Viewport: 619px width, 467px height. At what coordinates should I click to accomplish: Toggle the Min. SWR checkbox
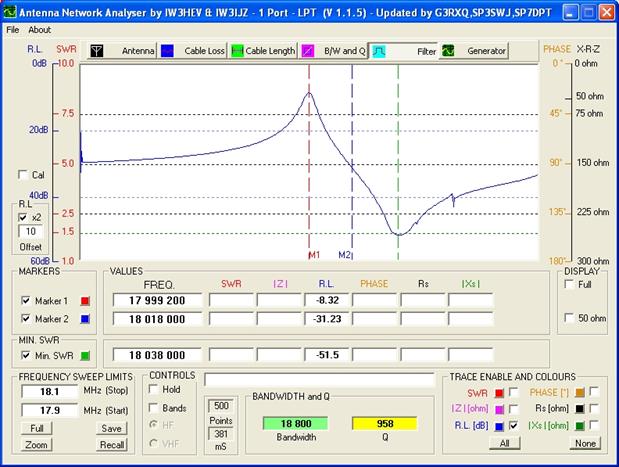coord(26,355)
